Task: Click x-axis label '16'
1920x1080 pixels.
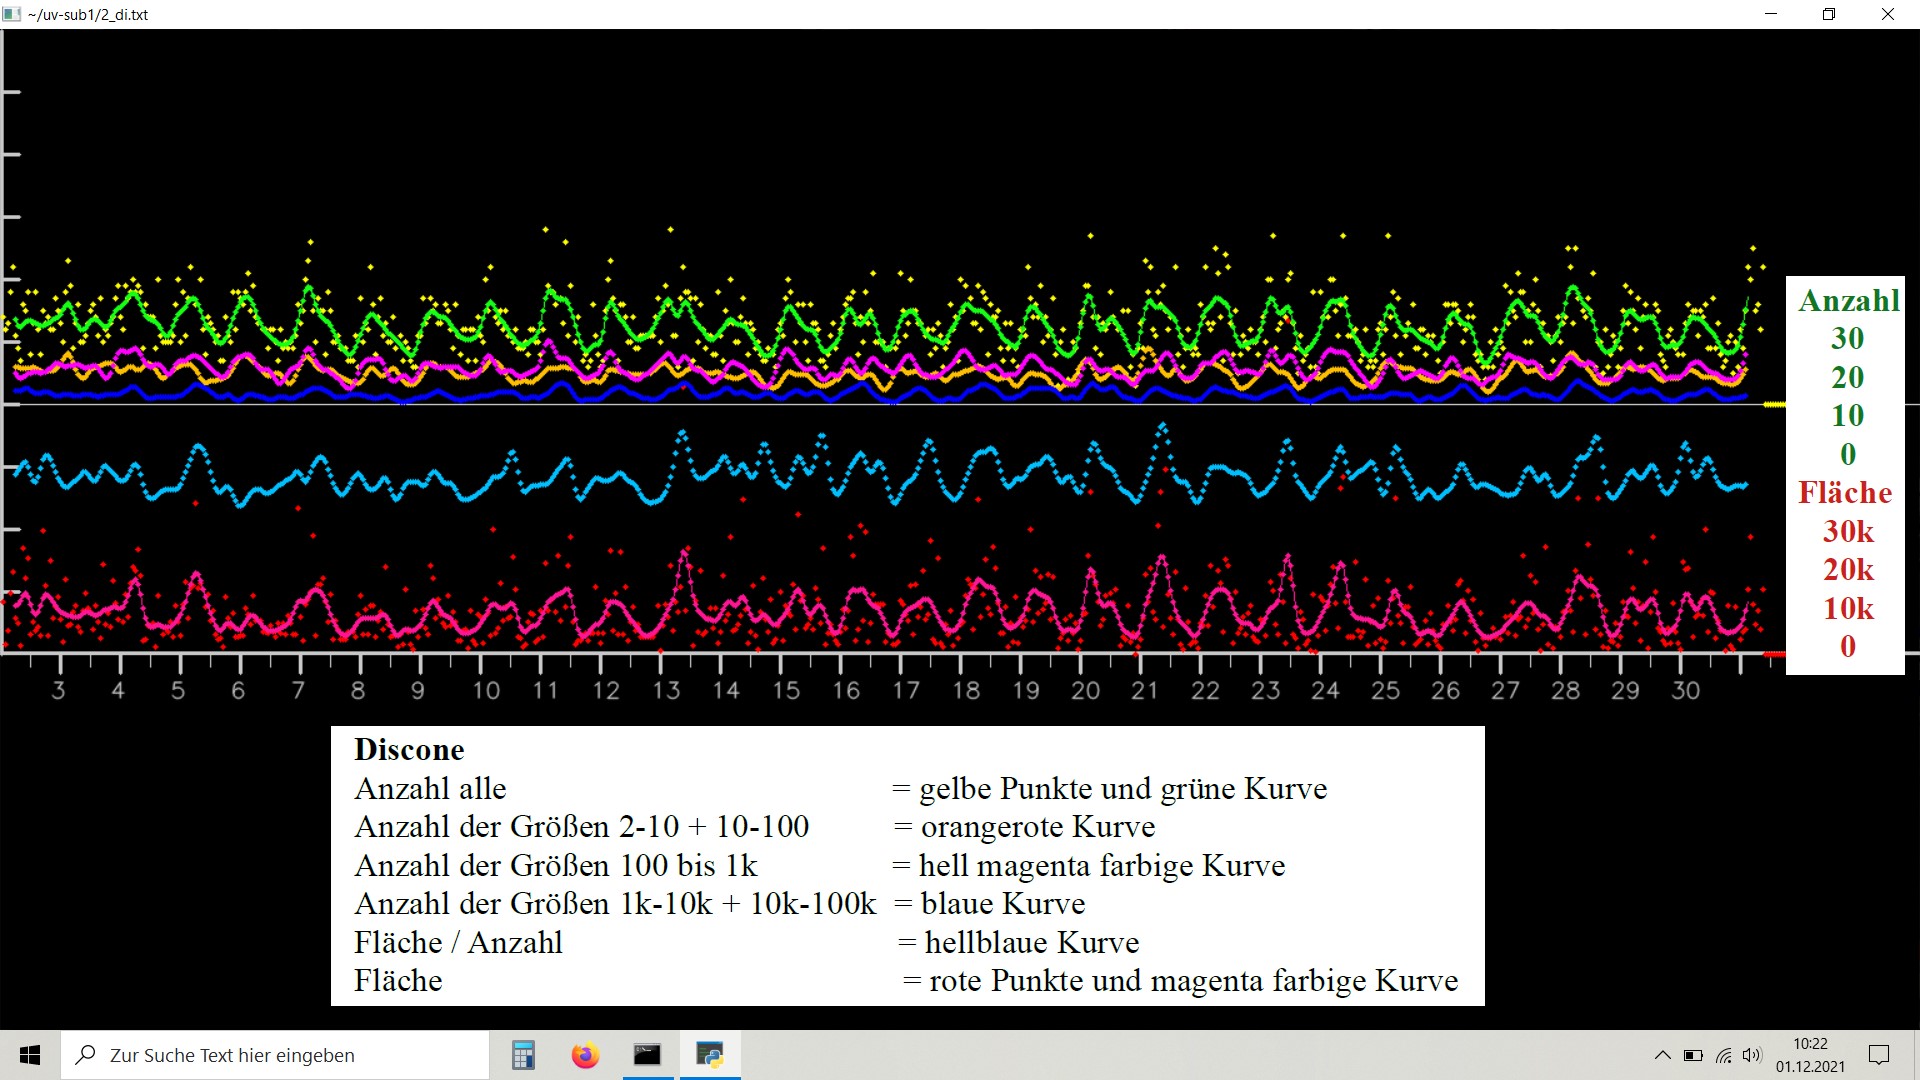Action: tap(846, 691)
